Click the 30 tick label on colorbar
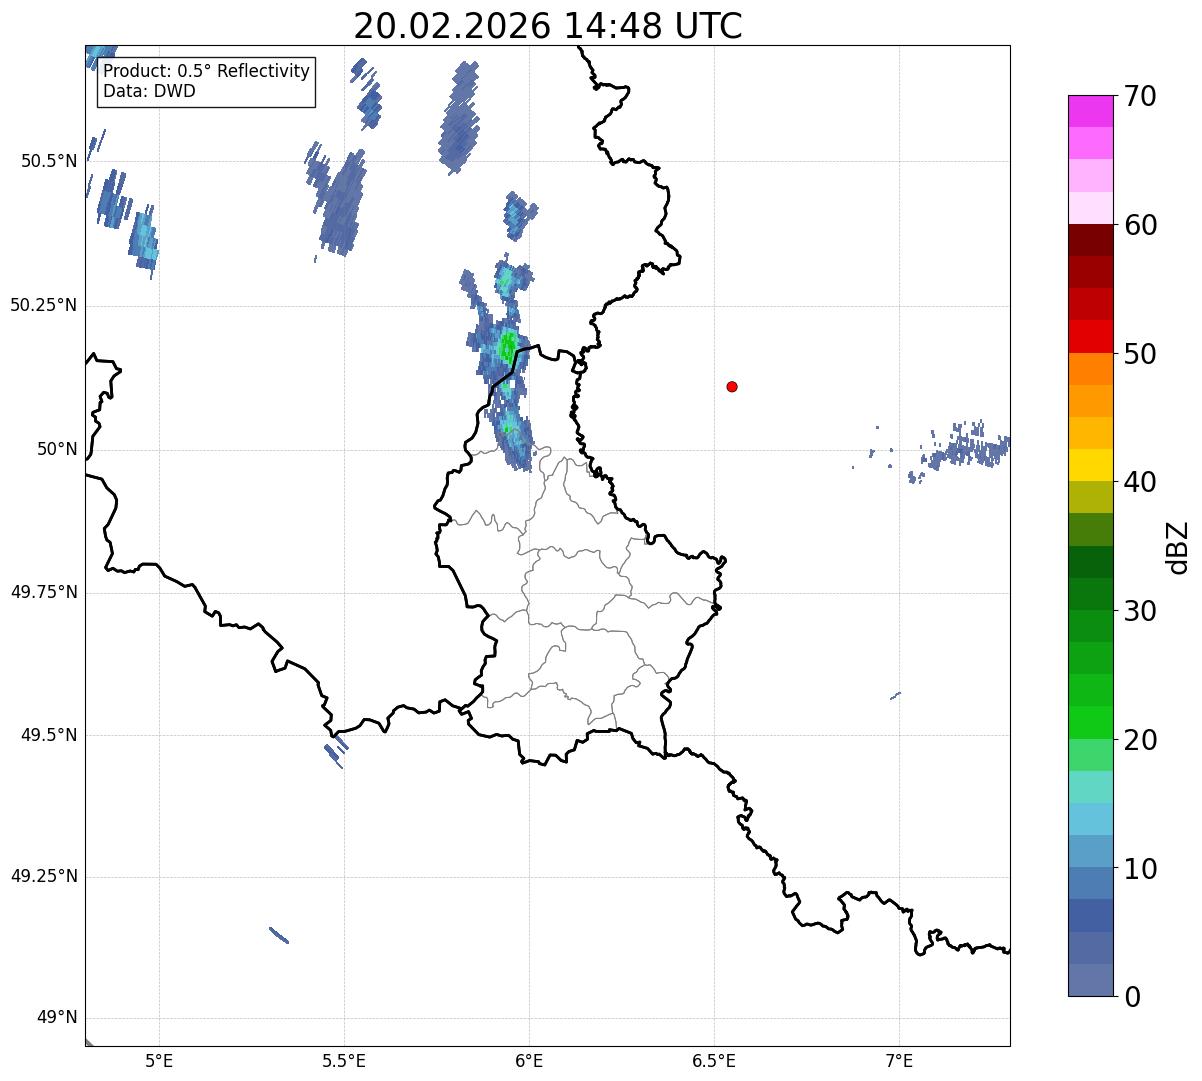Viewport: 1202px width, 1081px height. [1140, 611]
